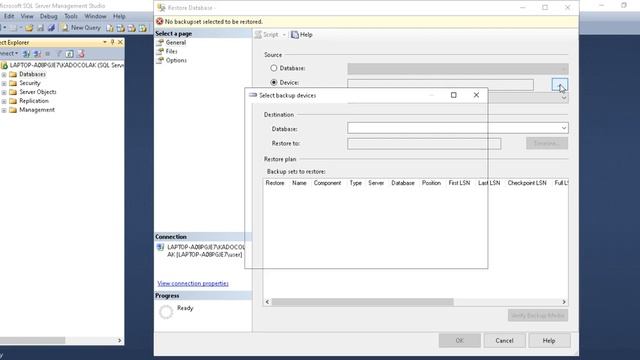Screen dimensions: 640x360
Task: Click the server connection icon under Connection
Action: click(160, 247)
